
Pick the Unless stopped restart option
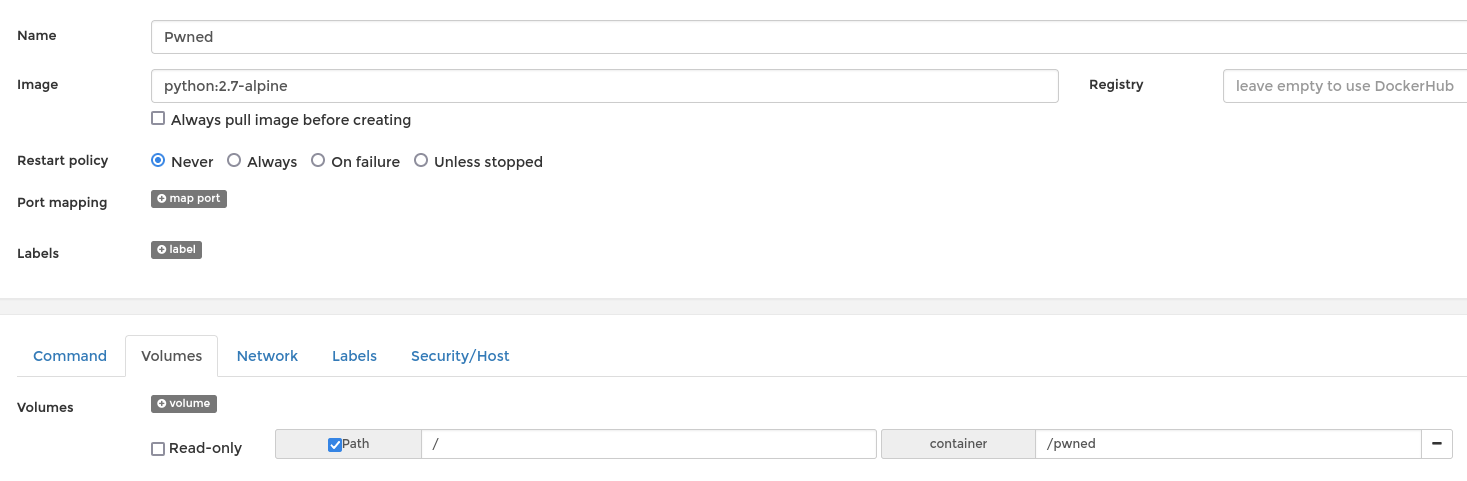[x=421, y=160]
